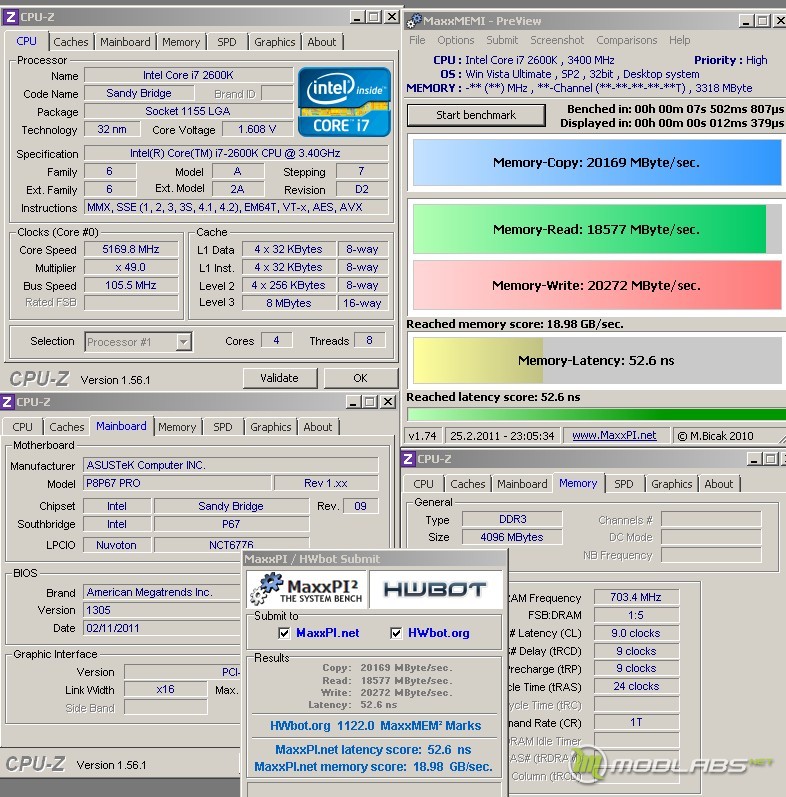Open the Submit menu in MaxxMEM

coord(502,40)
